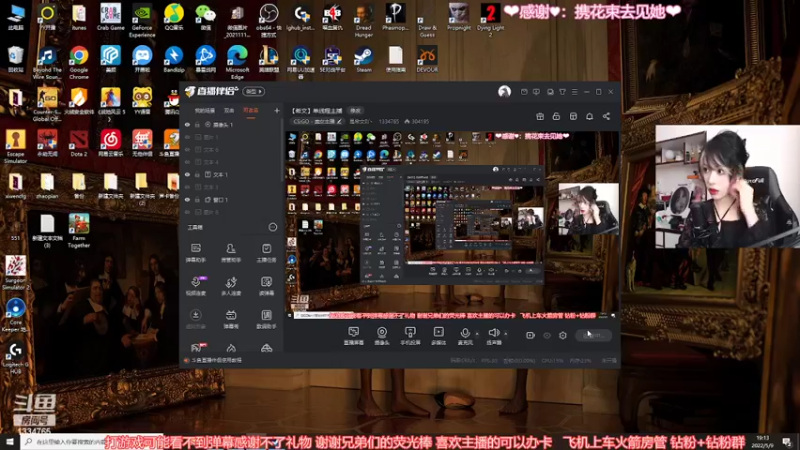Open the T-shirt skin icon in the title bar
800x450 pixels.
(562, 92)
